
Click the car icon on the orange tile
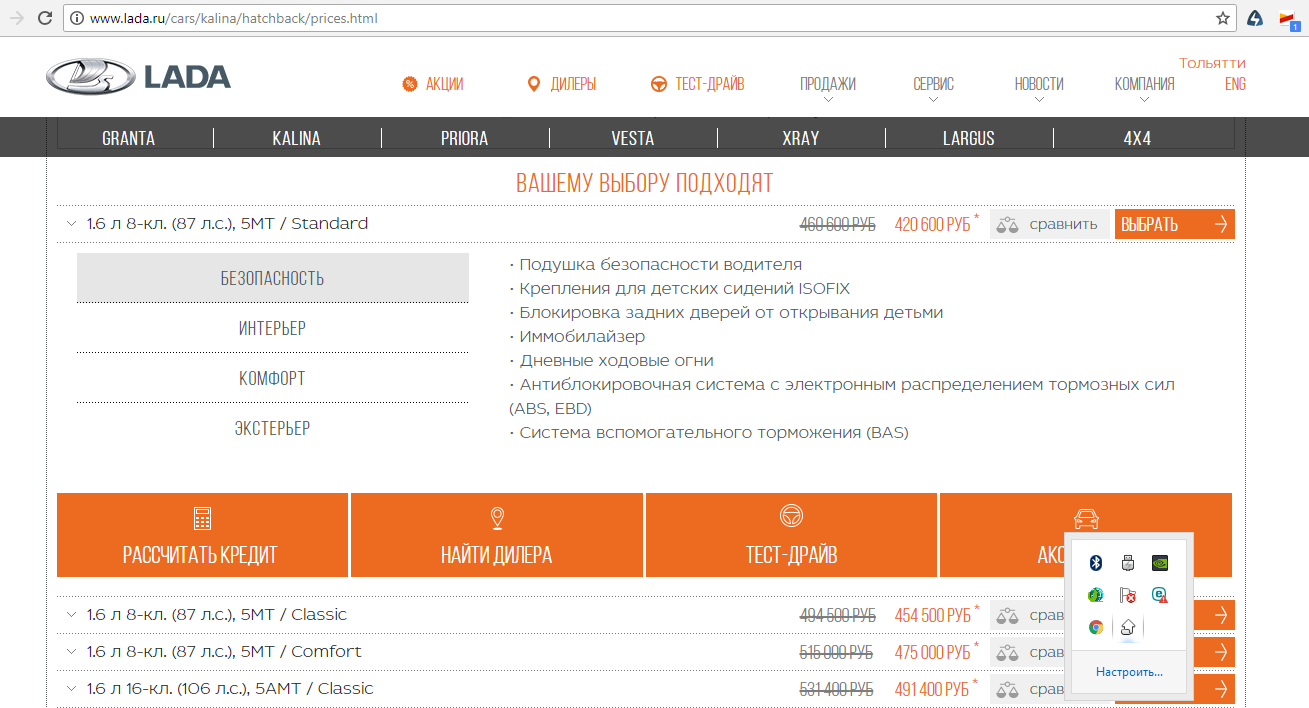point(1086,518)
